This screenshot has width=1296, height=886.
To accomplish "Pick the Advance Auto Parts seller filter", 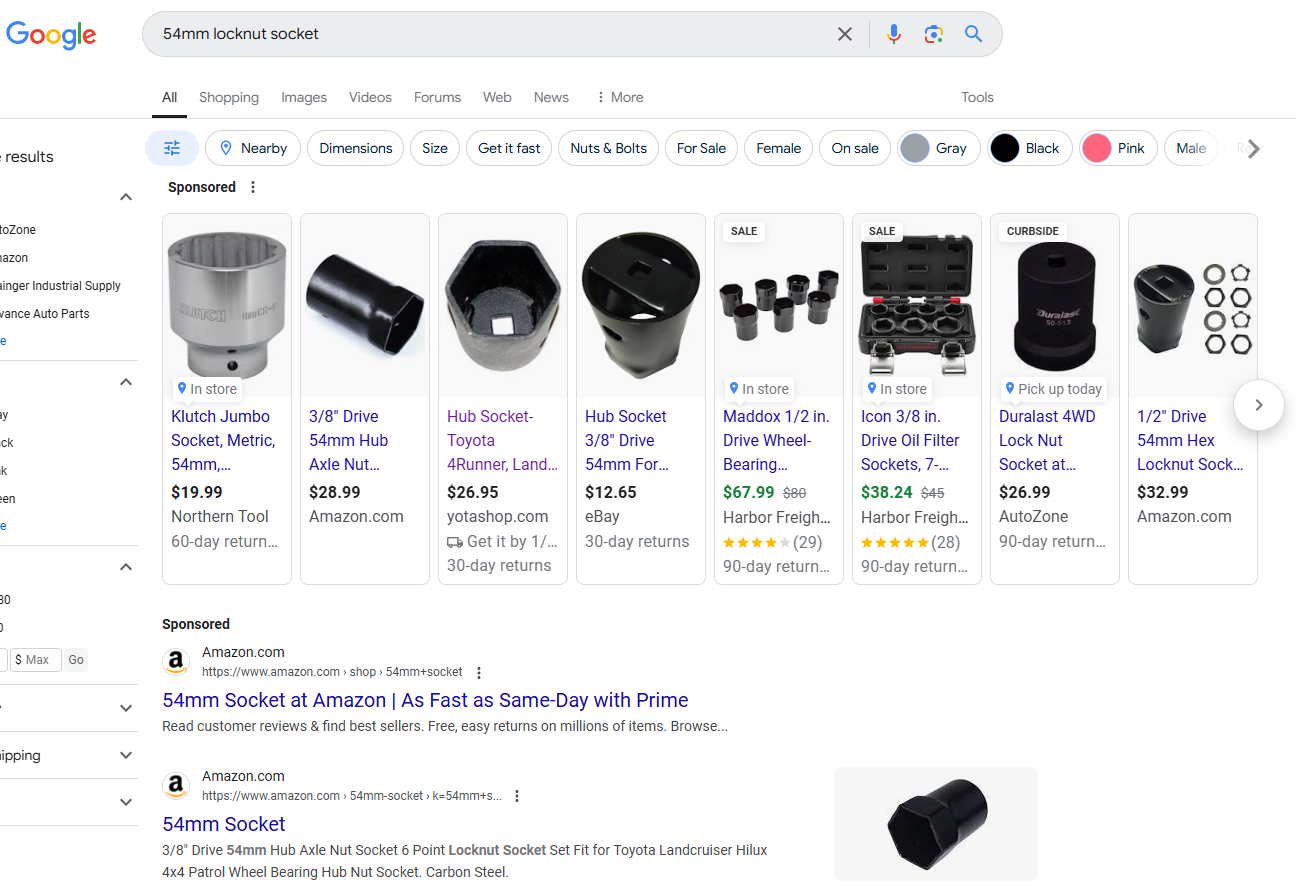I will point(45,314).
